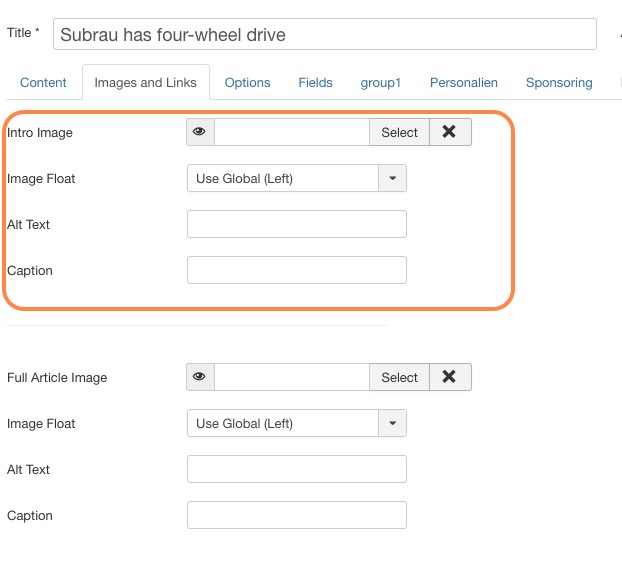This screenshot has width=622, height=583.
Task: Switch to the Content tab
Action: [x=43, y=82]
